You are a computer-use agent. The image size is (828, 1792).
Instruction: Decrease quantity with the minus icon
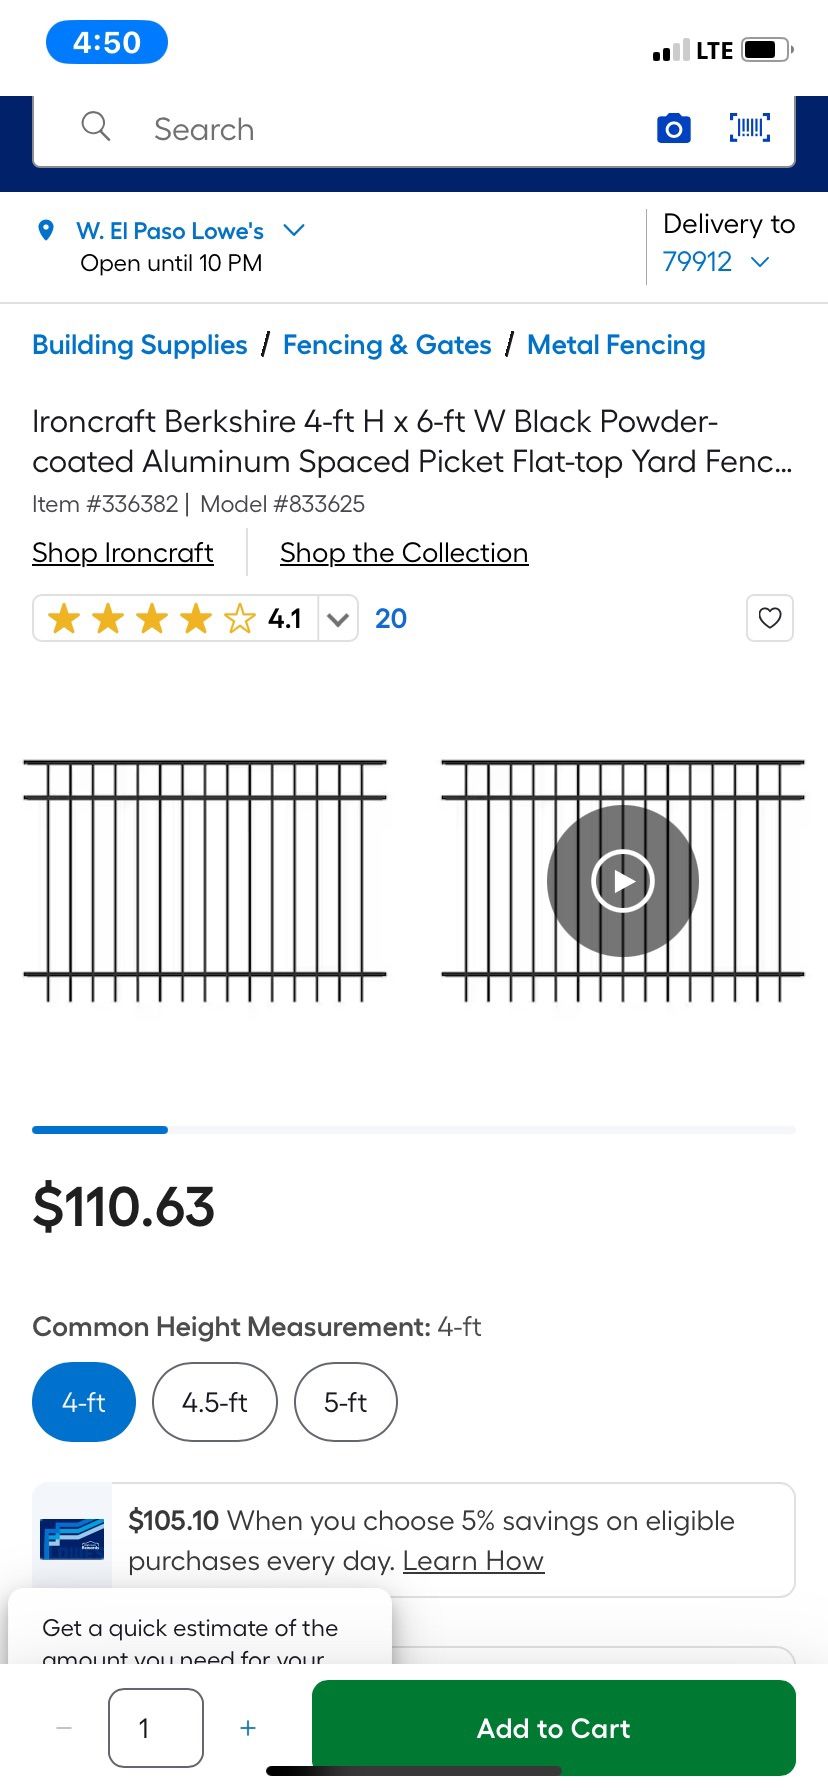click(x=65, y=1728)
